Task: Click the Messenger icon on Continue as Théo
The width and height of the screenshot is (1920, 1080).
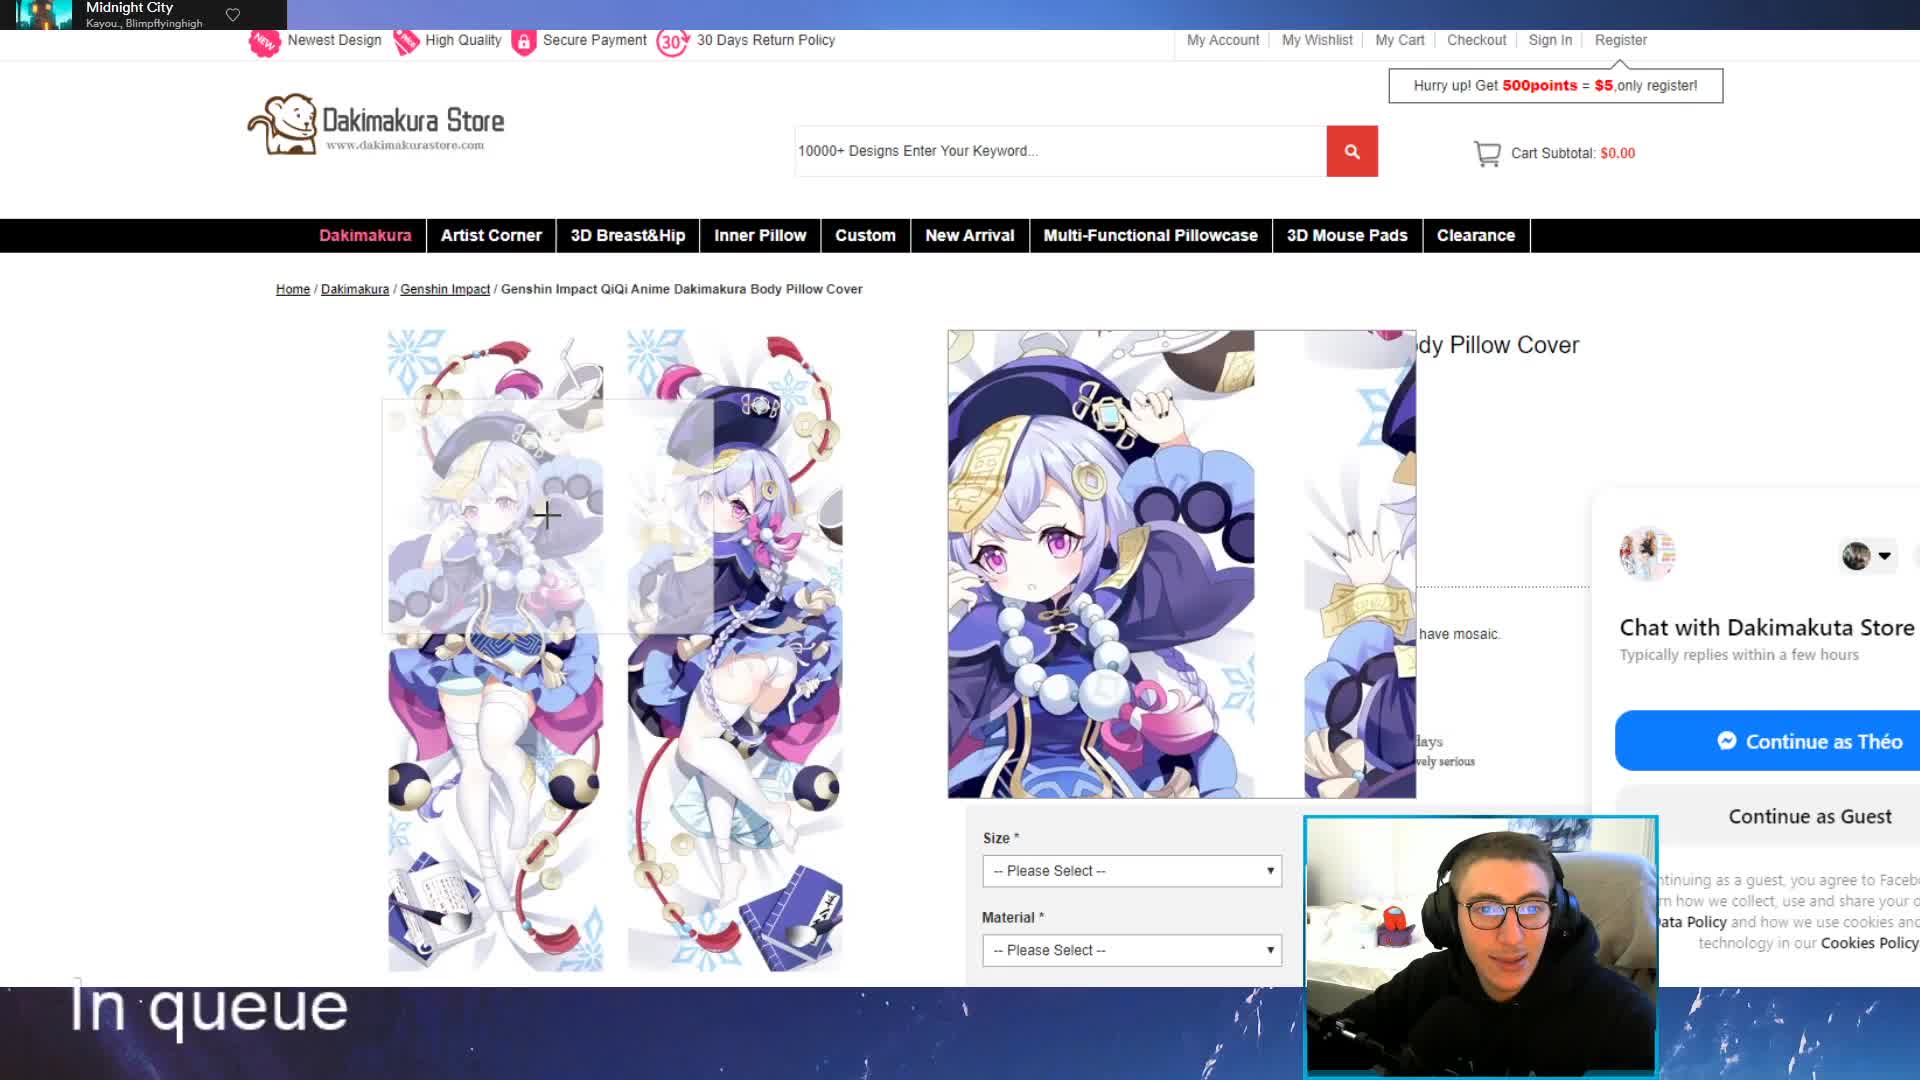Action: pos(1727,741)
